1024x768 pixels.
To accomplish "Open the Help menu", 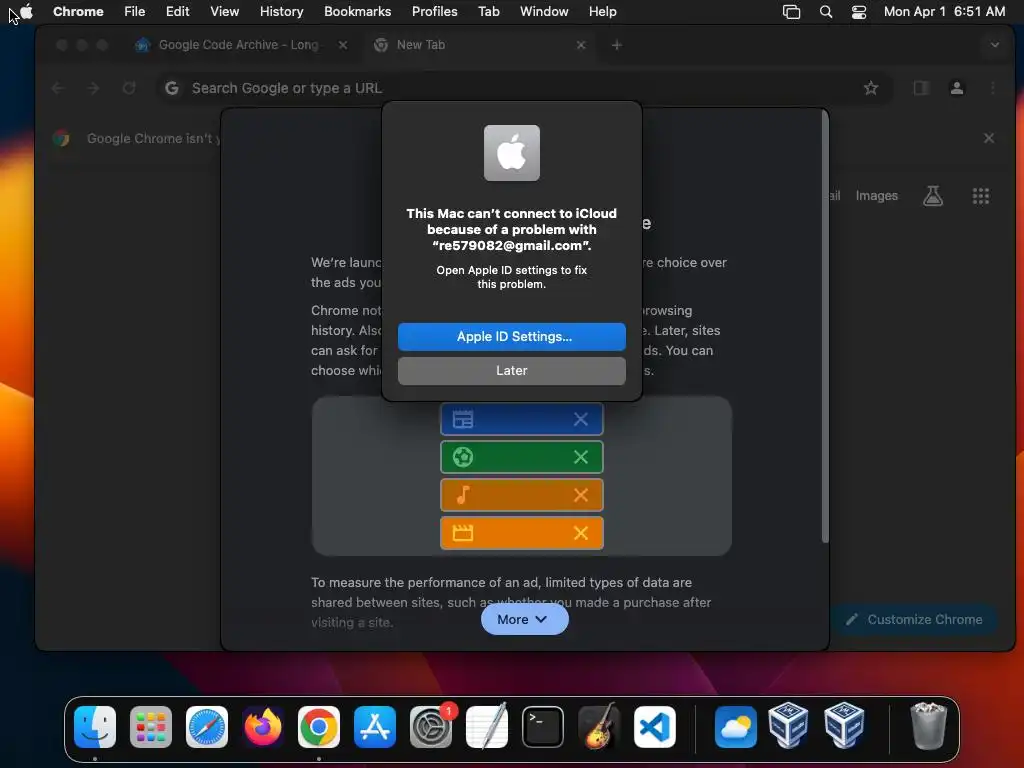I will 602,11.
